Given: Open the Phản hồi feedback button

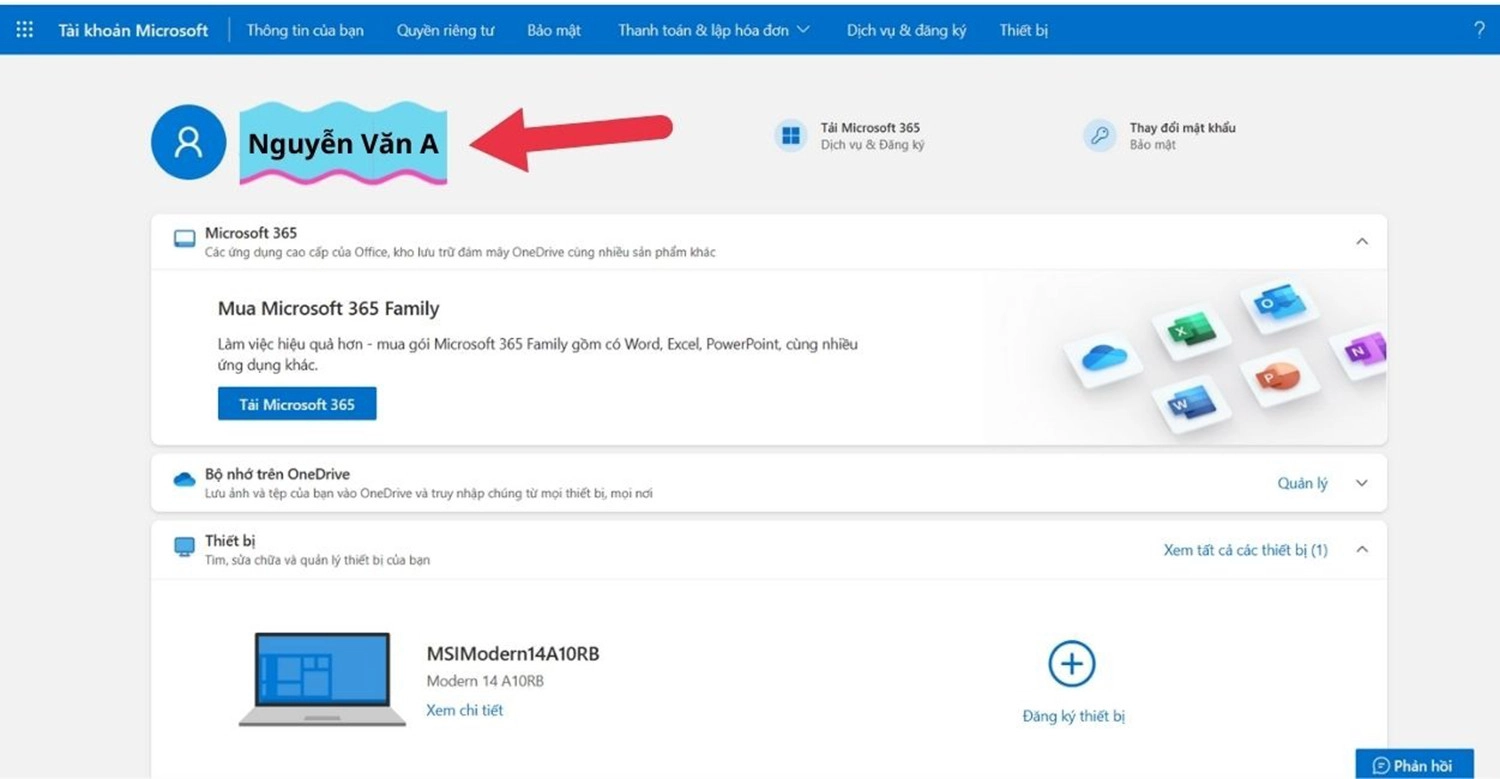Looking at the screenshot, I should (x=1414, y=765).
